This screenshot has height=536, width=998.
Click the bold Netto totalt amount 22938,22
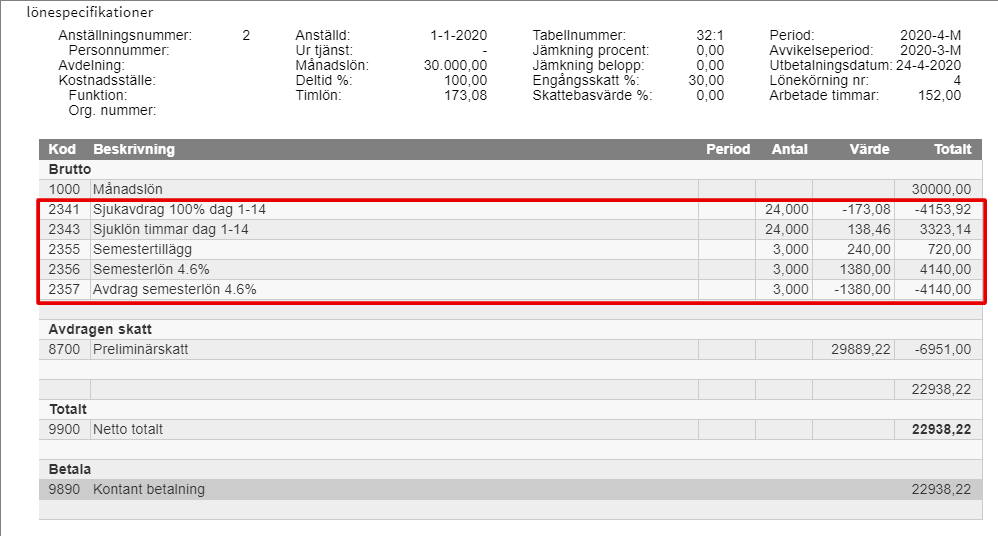point(941,430)
